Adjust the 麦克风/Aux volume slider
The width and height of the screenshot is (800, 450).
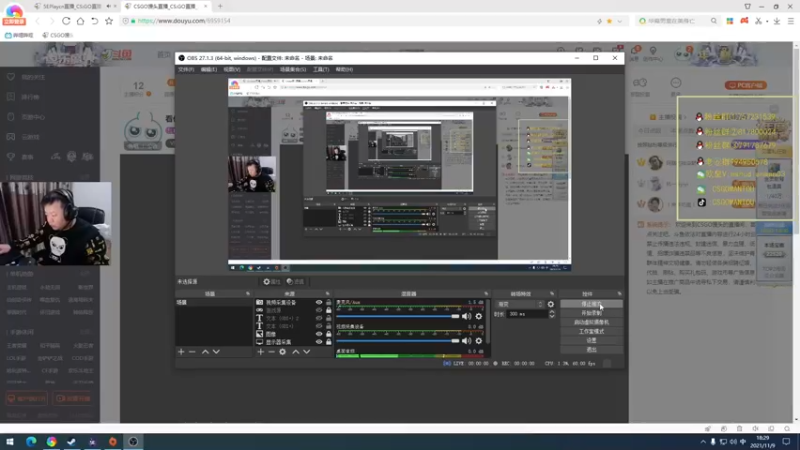pos(398,316)
